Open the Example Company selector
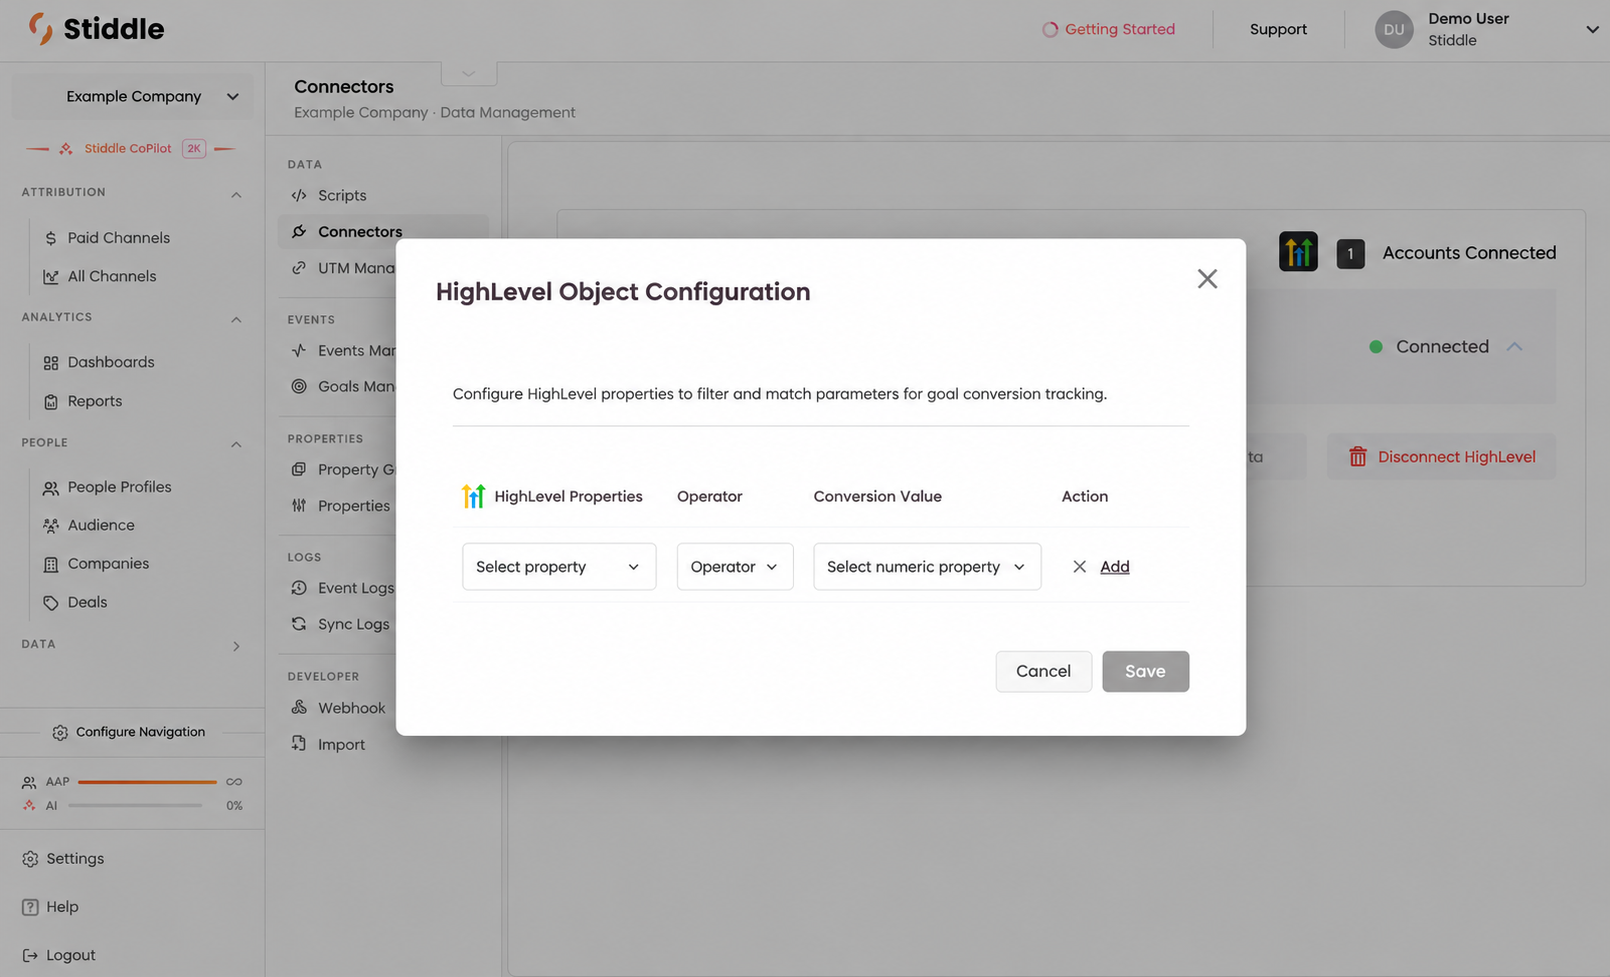The image size is (1610, 977). (133, 97)
